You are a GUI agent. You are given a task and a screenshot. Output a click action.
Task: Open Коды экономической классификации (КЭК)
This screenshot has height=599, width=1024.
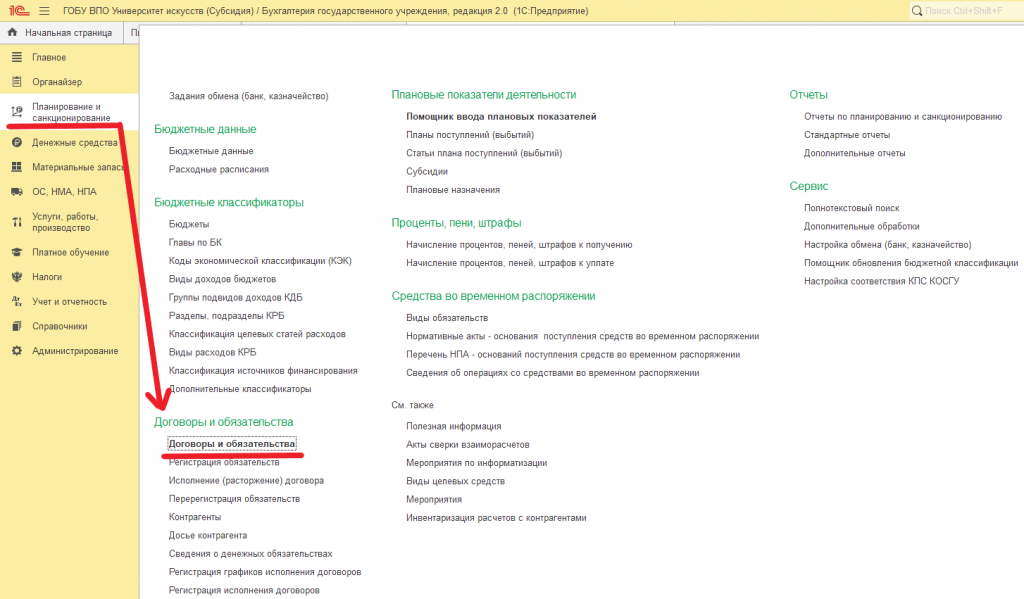(260, 261)
